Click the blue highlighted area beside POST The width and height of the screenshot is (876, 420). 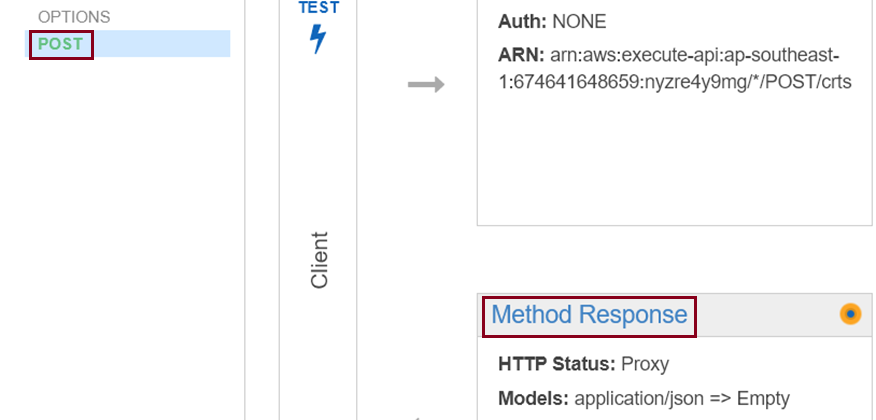162,44
